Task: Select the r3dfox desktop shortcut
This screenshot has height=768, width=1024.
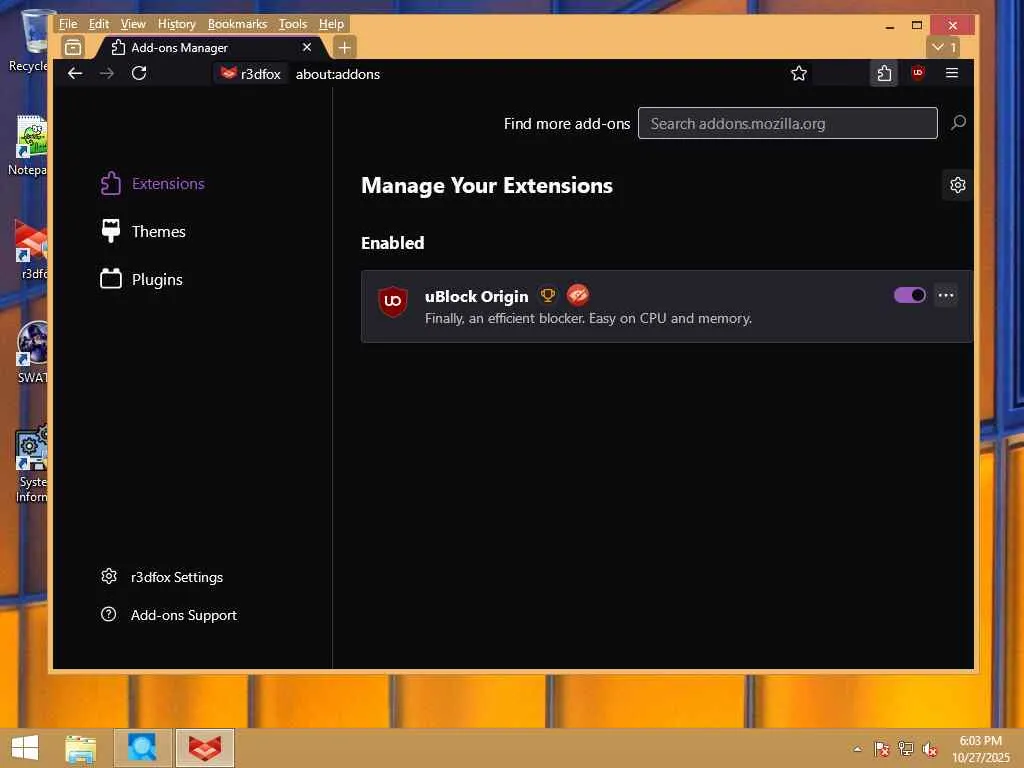Action: coord(29,249)
